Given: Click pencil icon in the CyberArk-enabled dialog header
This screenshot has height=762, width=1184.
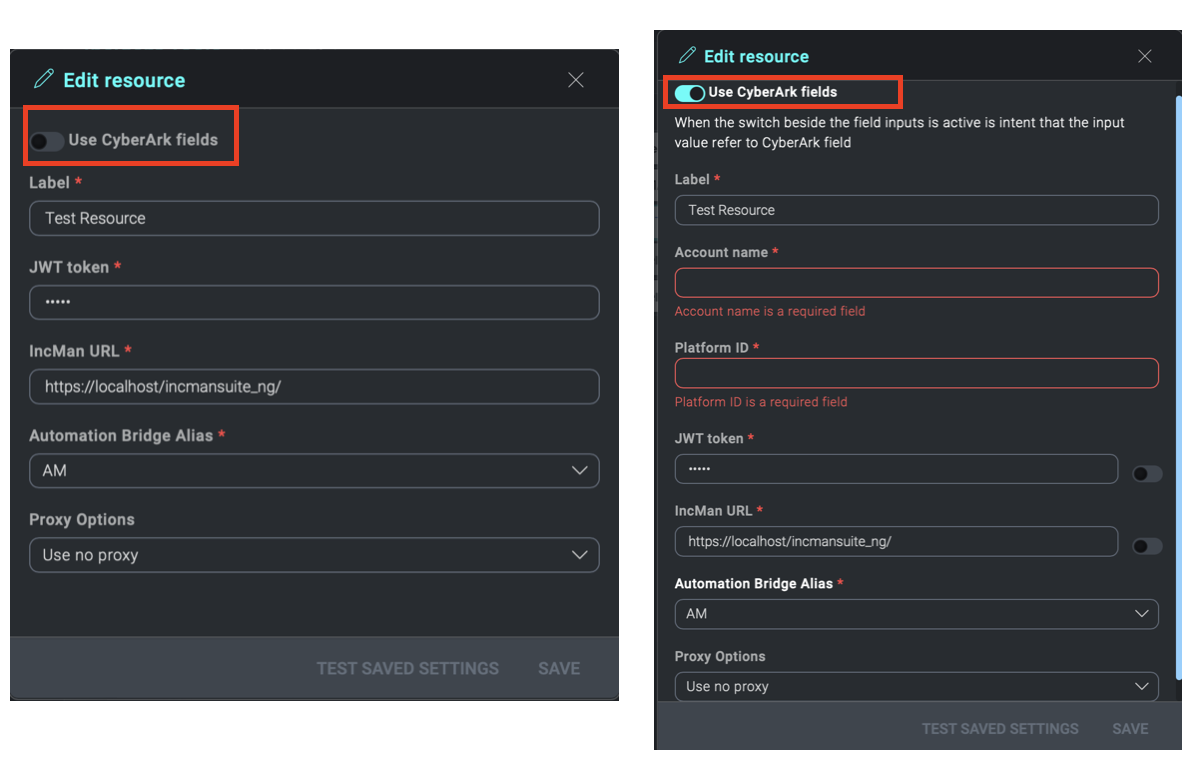Looking at the screenshot, I should [x=687, y=55].
